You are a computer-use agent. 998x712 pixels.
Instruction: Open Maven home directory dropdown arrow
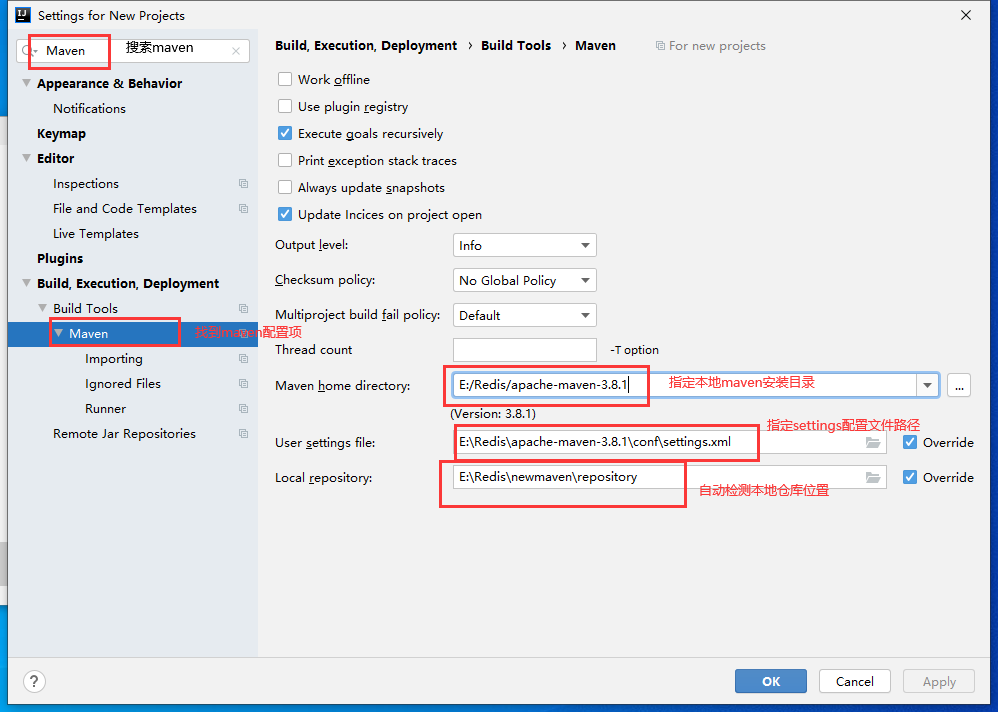(927, 385)
